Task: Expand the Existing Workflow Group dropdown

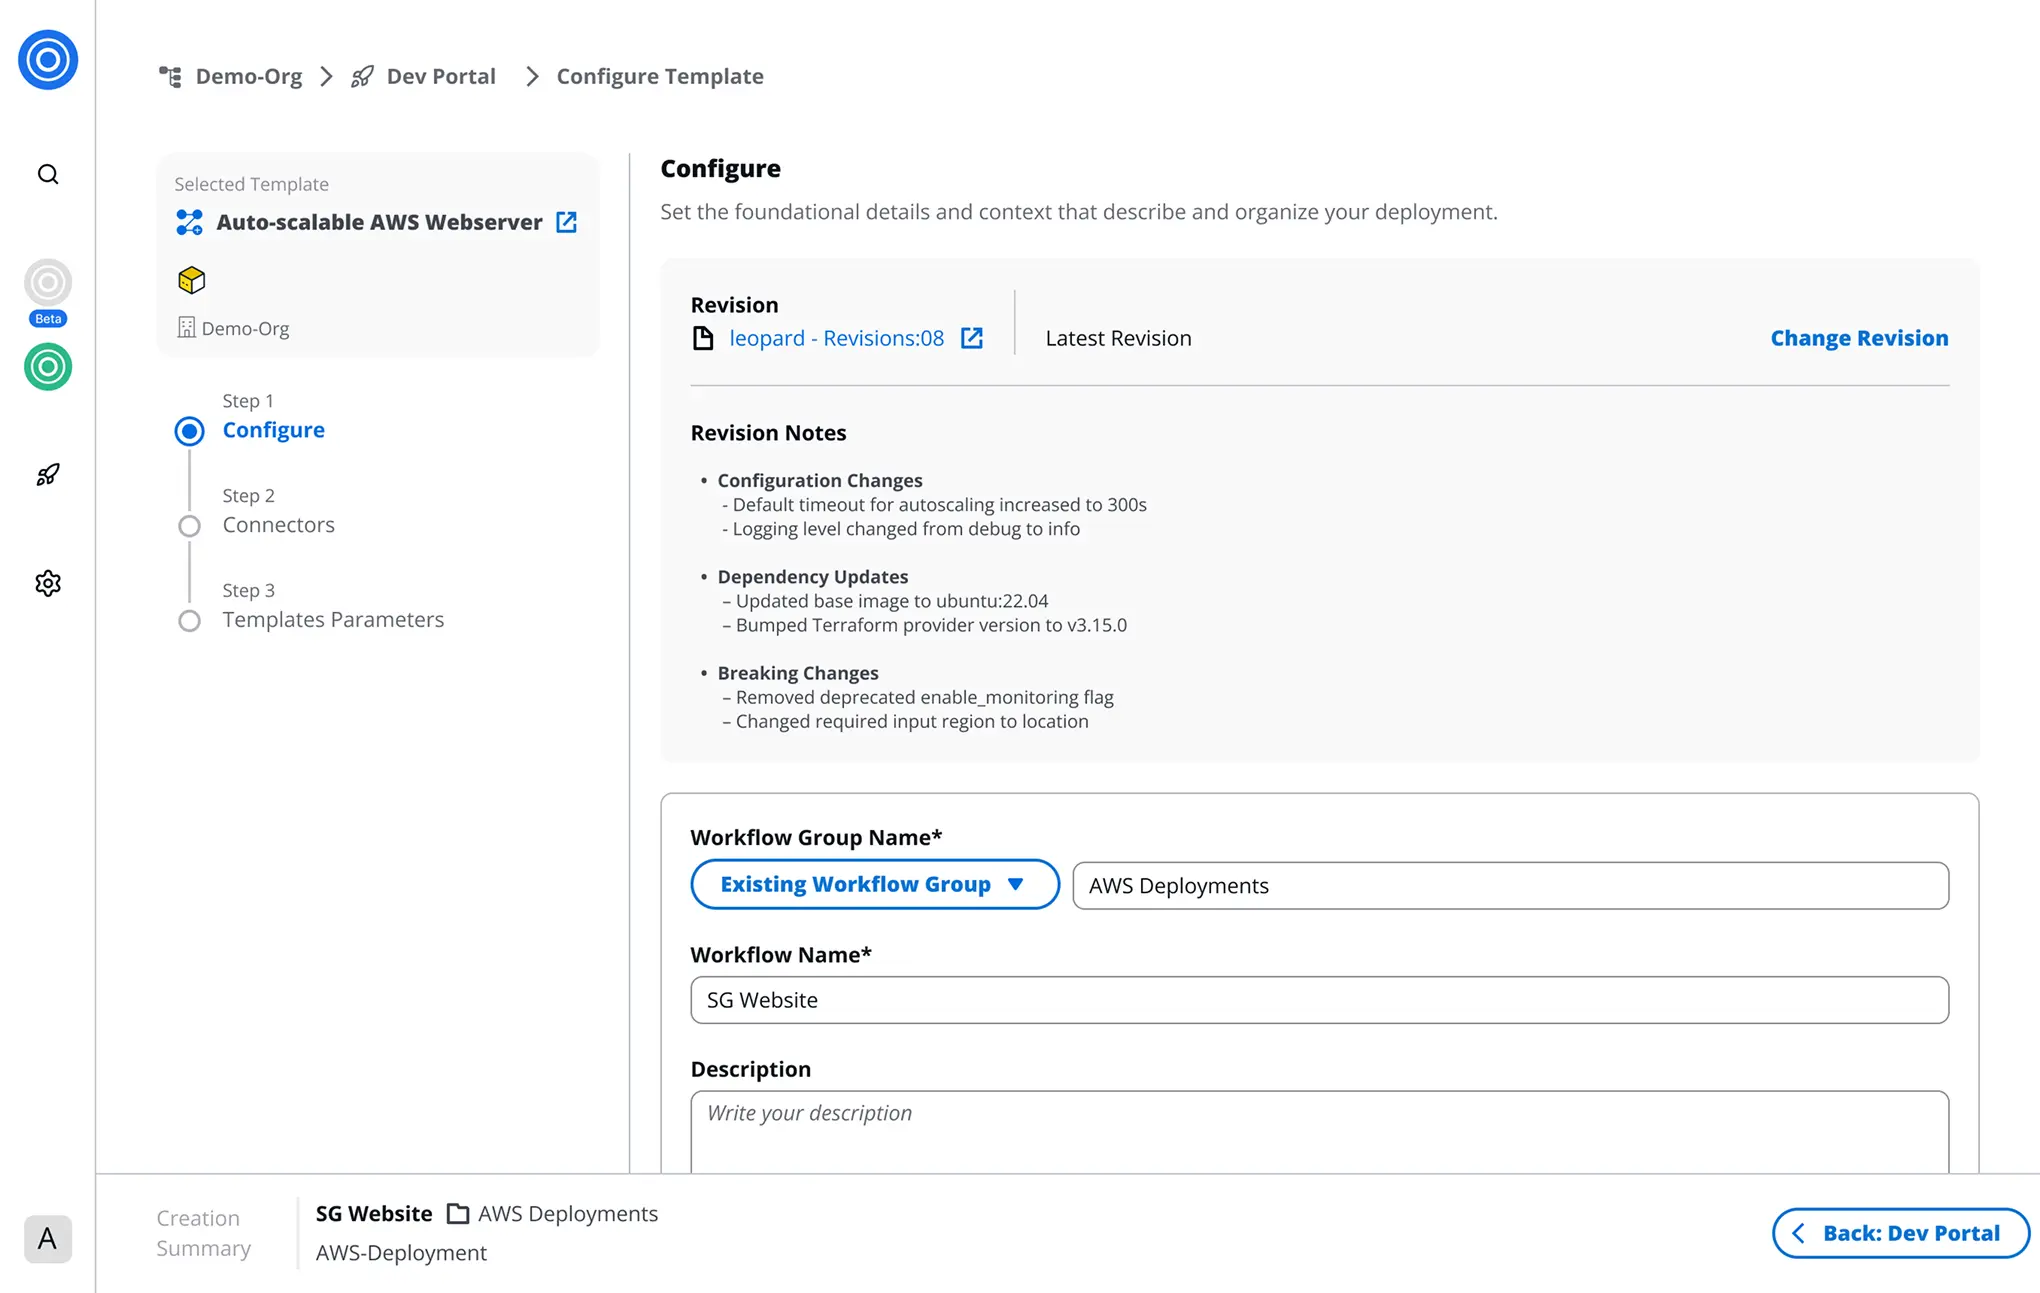Action: tap(874, 884)
